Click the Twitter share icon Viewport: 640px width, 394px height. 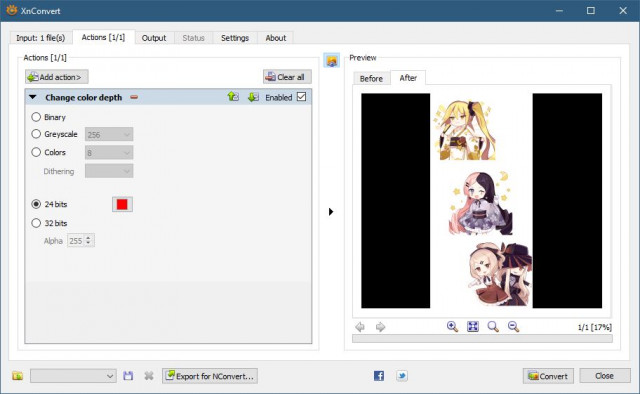click(402, 376)
